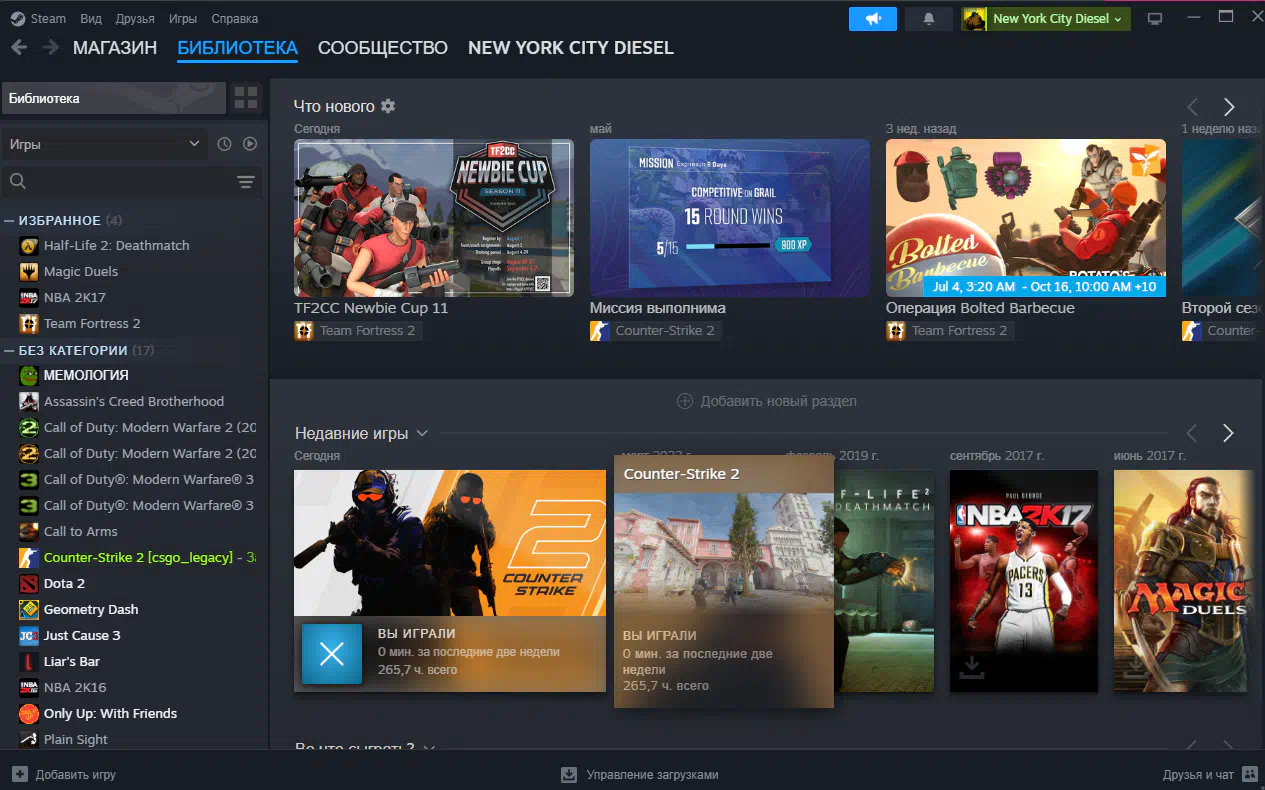Switch to the БИБЛИОТЕКА tab
1265x790 pixels.
pyautogui.click(x=238, y=48)
